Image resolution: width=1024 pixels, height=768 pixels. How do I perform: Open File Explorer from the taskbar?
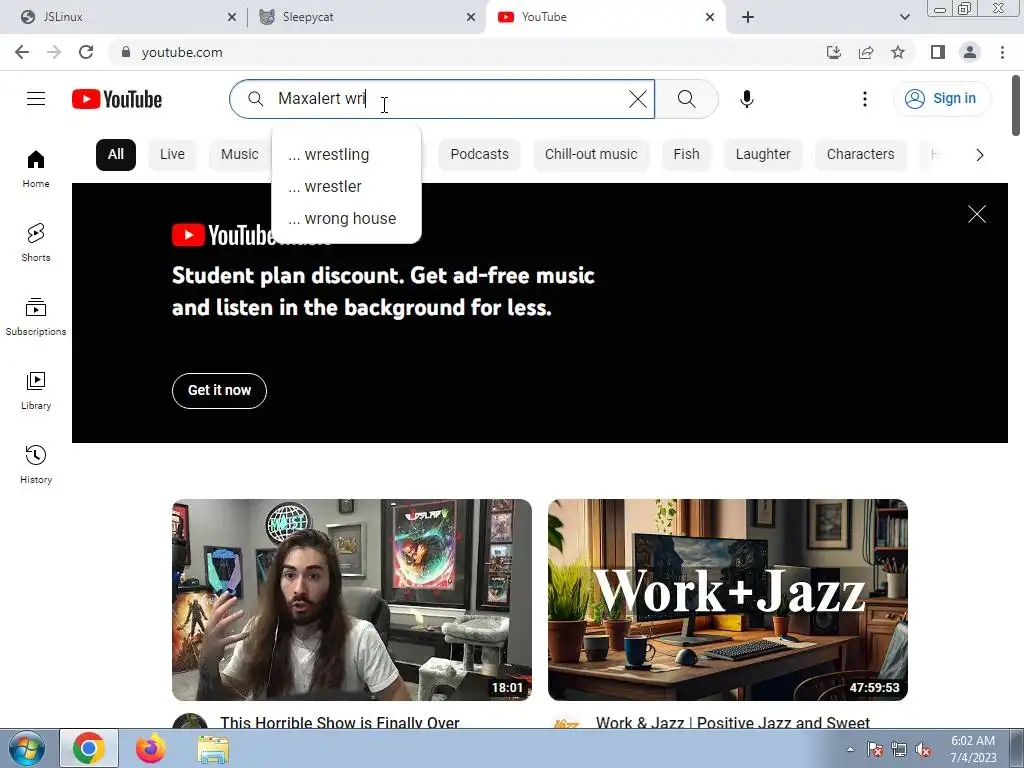[213, 748]
